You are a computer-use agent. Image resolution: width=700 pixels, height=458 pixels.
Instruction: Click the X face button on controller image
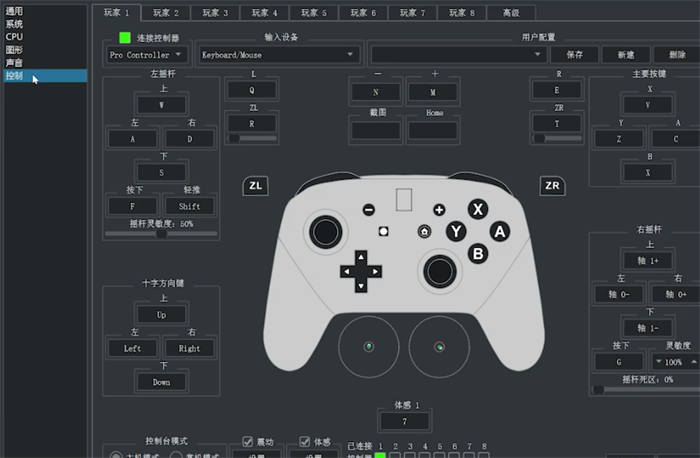click(x=478, y=209)
